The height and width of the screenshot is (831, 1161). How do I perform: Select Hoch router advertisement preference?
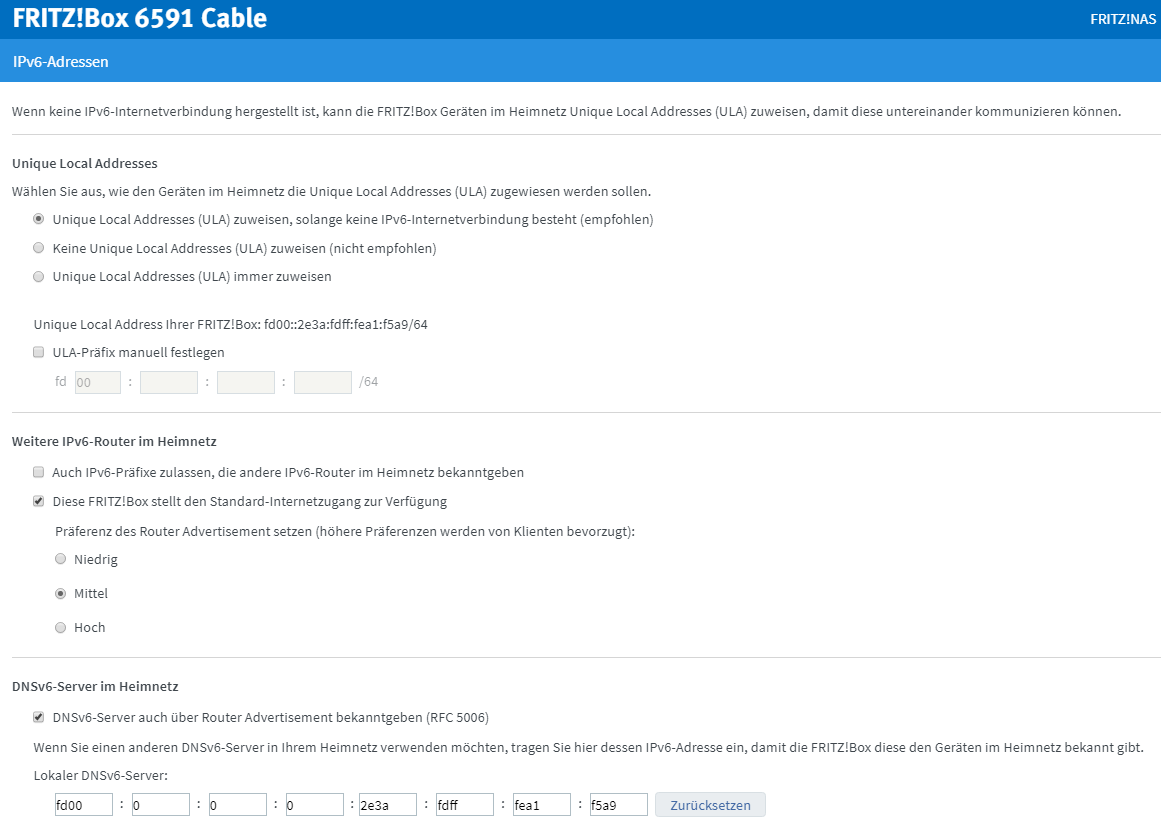click(61, 627)
